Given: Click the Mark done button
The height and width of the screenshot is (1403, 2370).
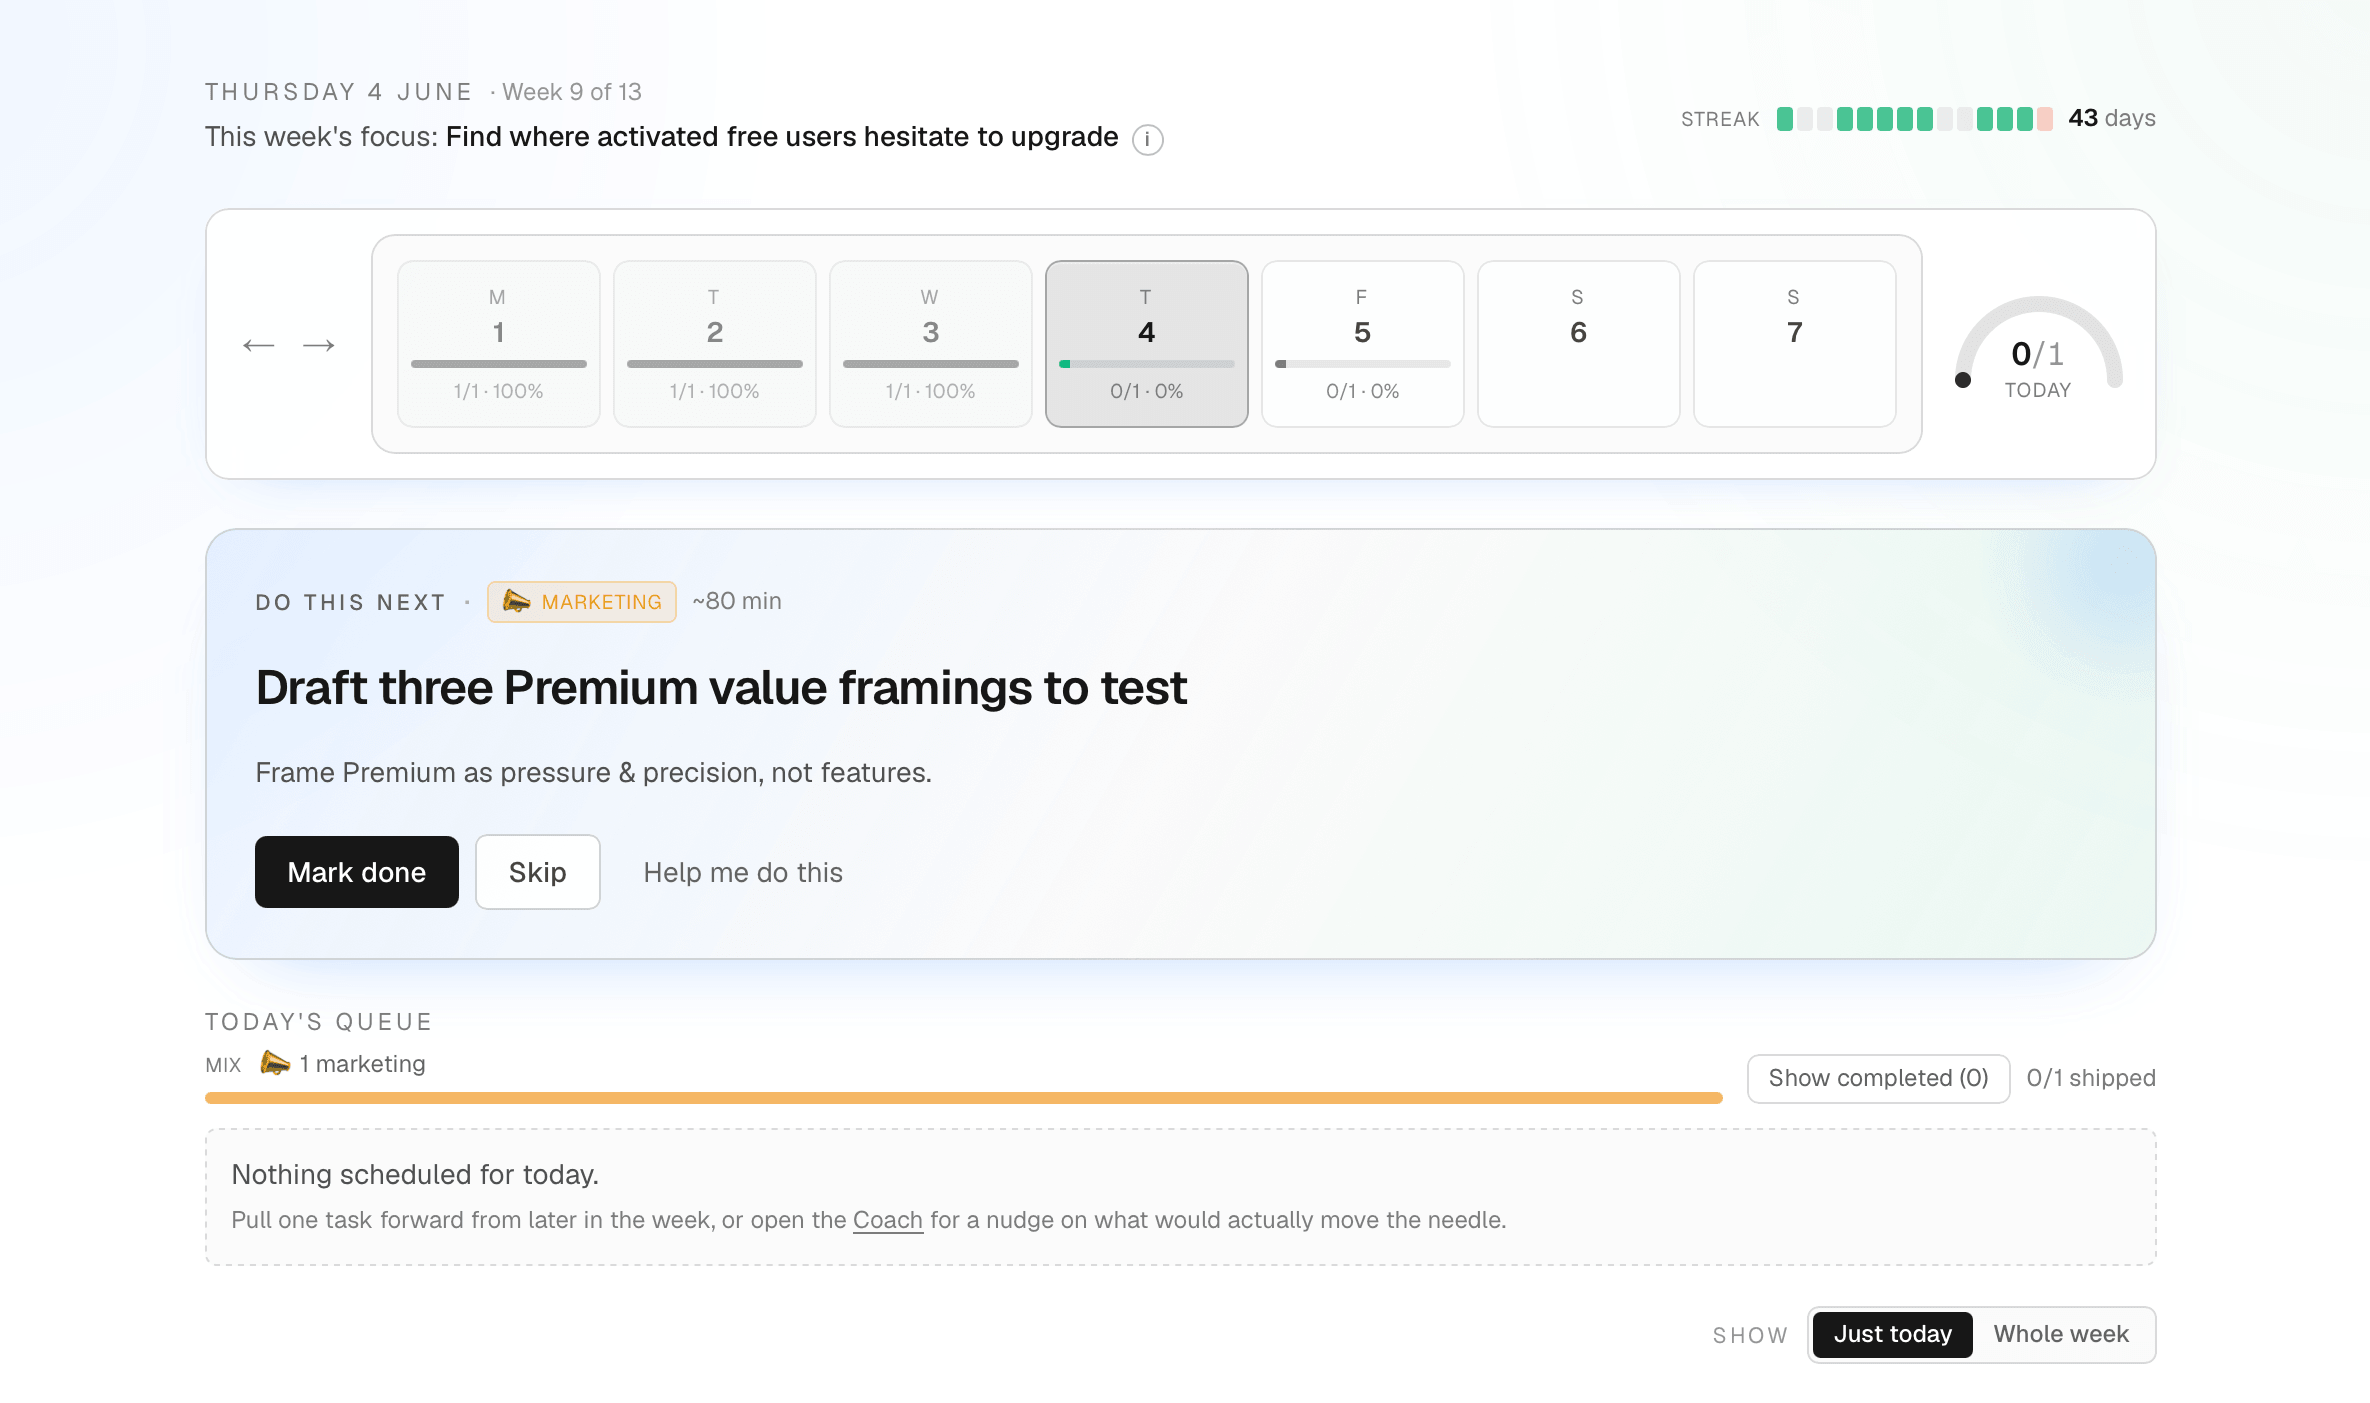Looking at the screenshot, I should (x=357, y=872).
